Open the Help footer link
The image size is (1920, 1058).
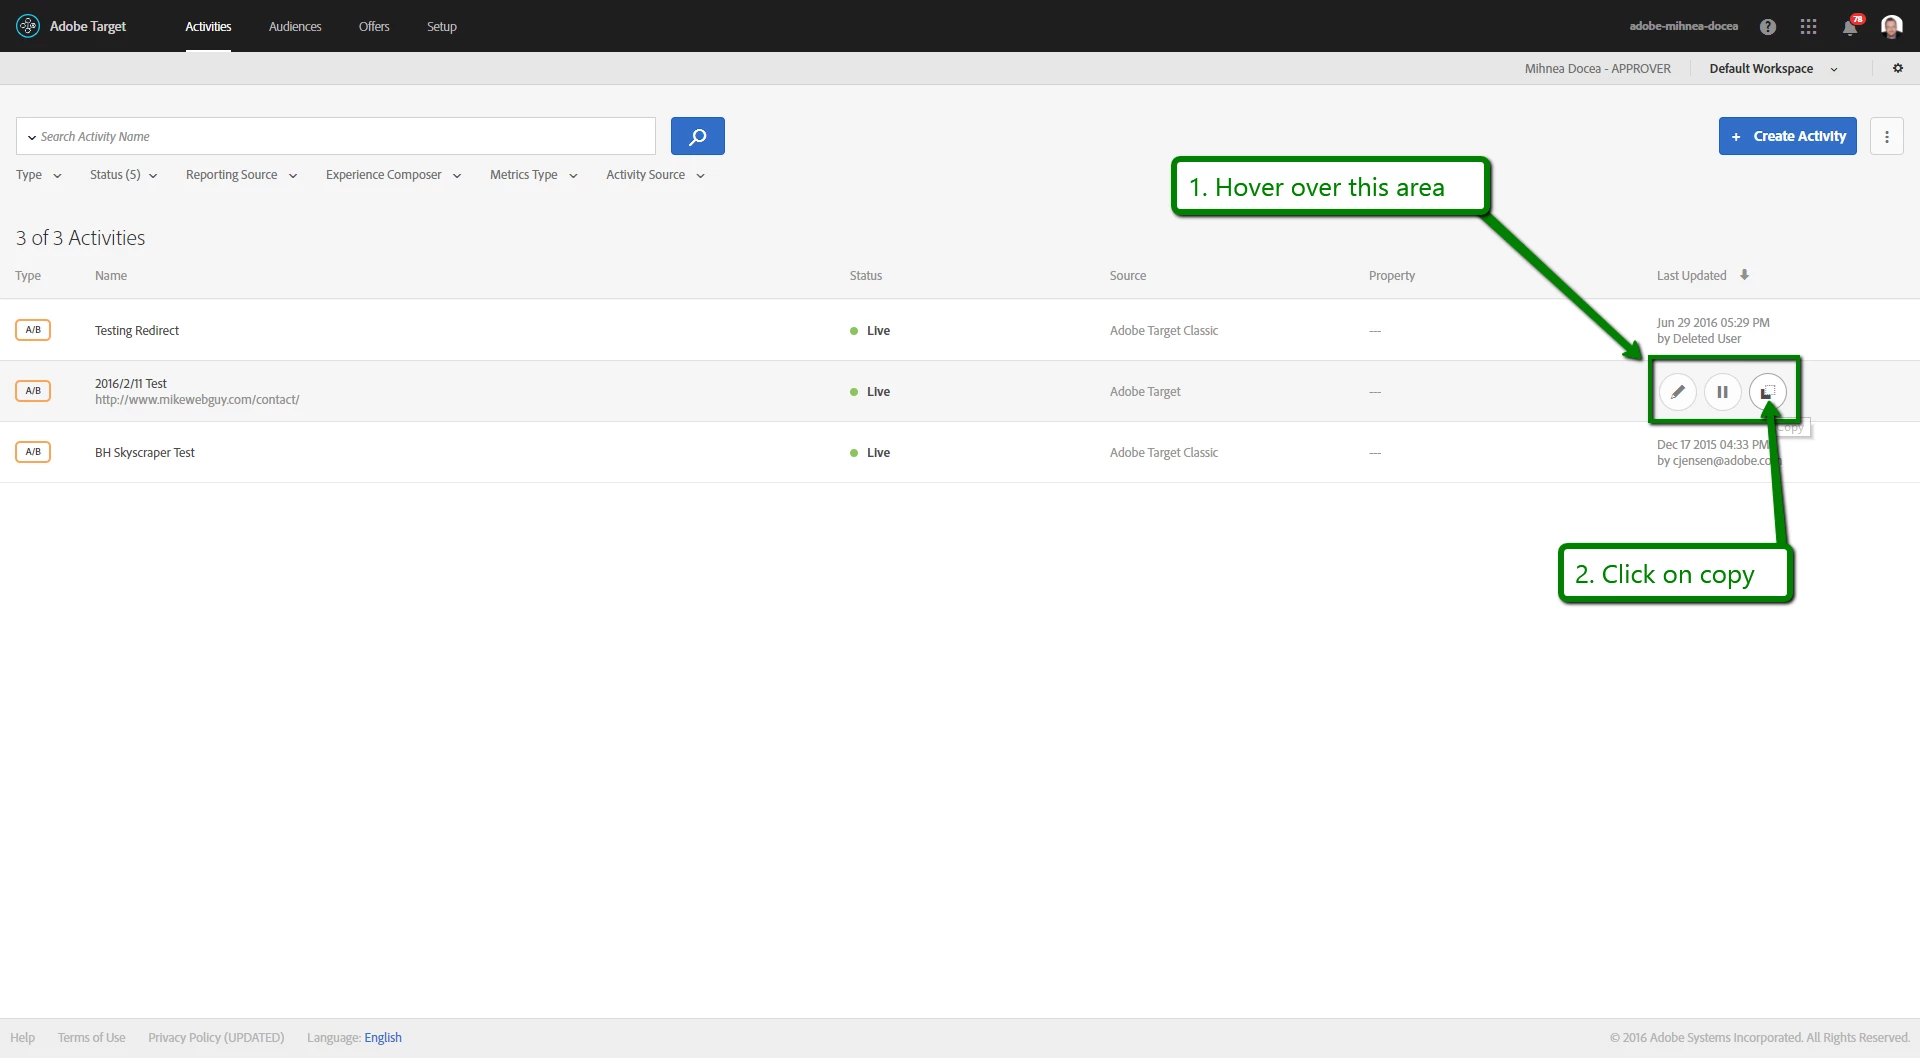click(x=22, y=1038)
